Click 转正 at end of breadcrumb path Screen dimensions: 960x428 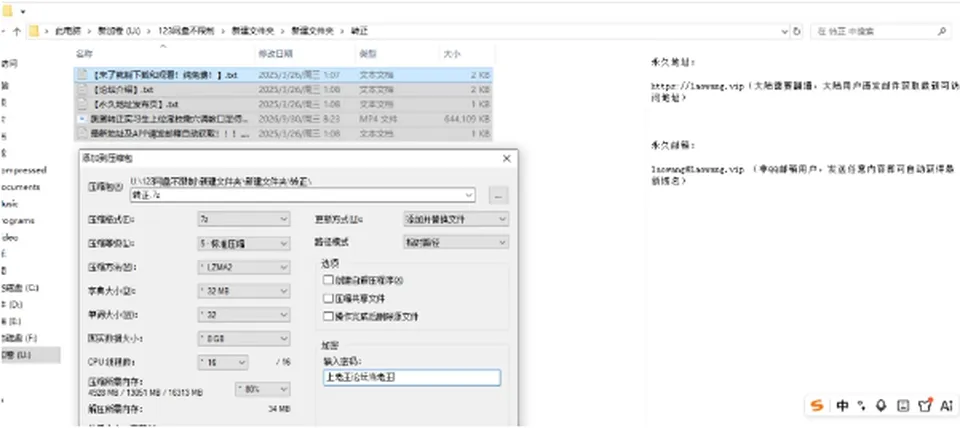point(359,31)
